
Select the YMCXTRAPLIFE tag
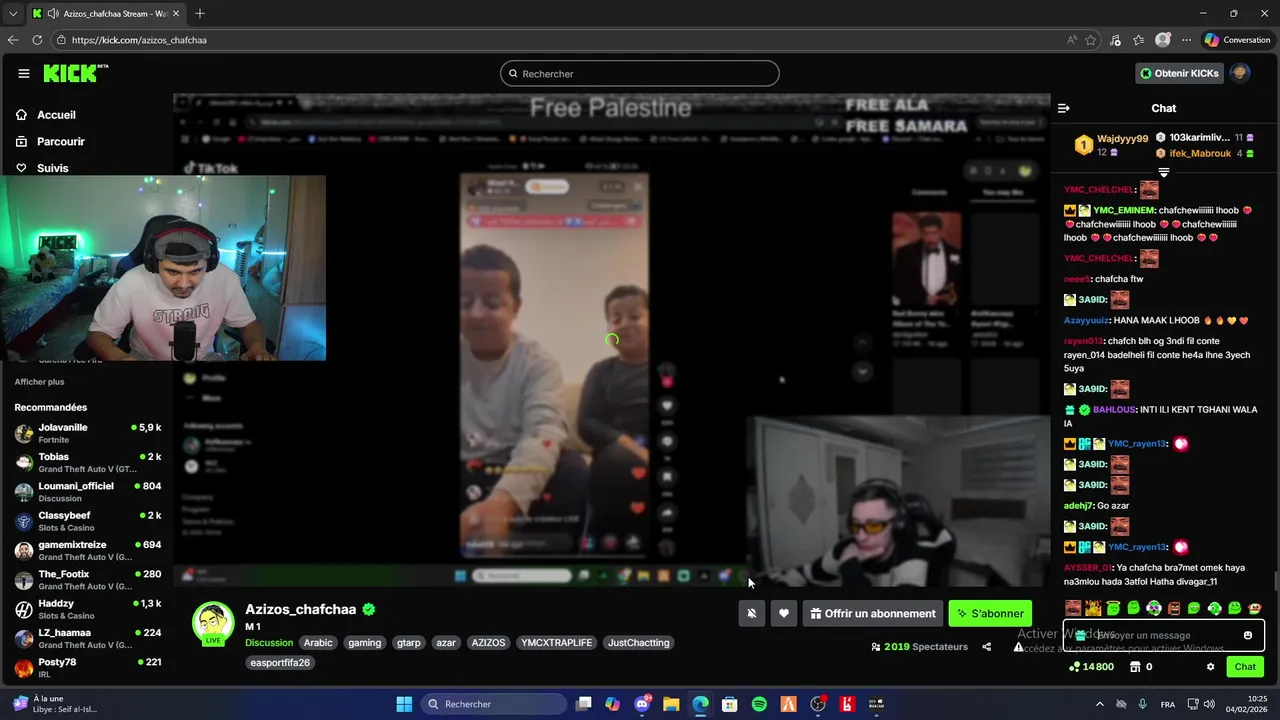coord(557,643)
